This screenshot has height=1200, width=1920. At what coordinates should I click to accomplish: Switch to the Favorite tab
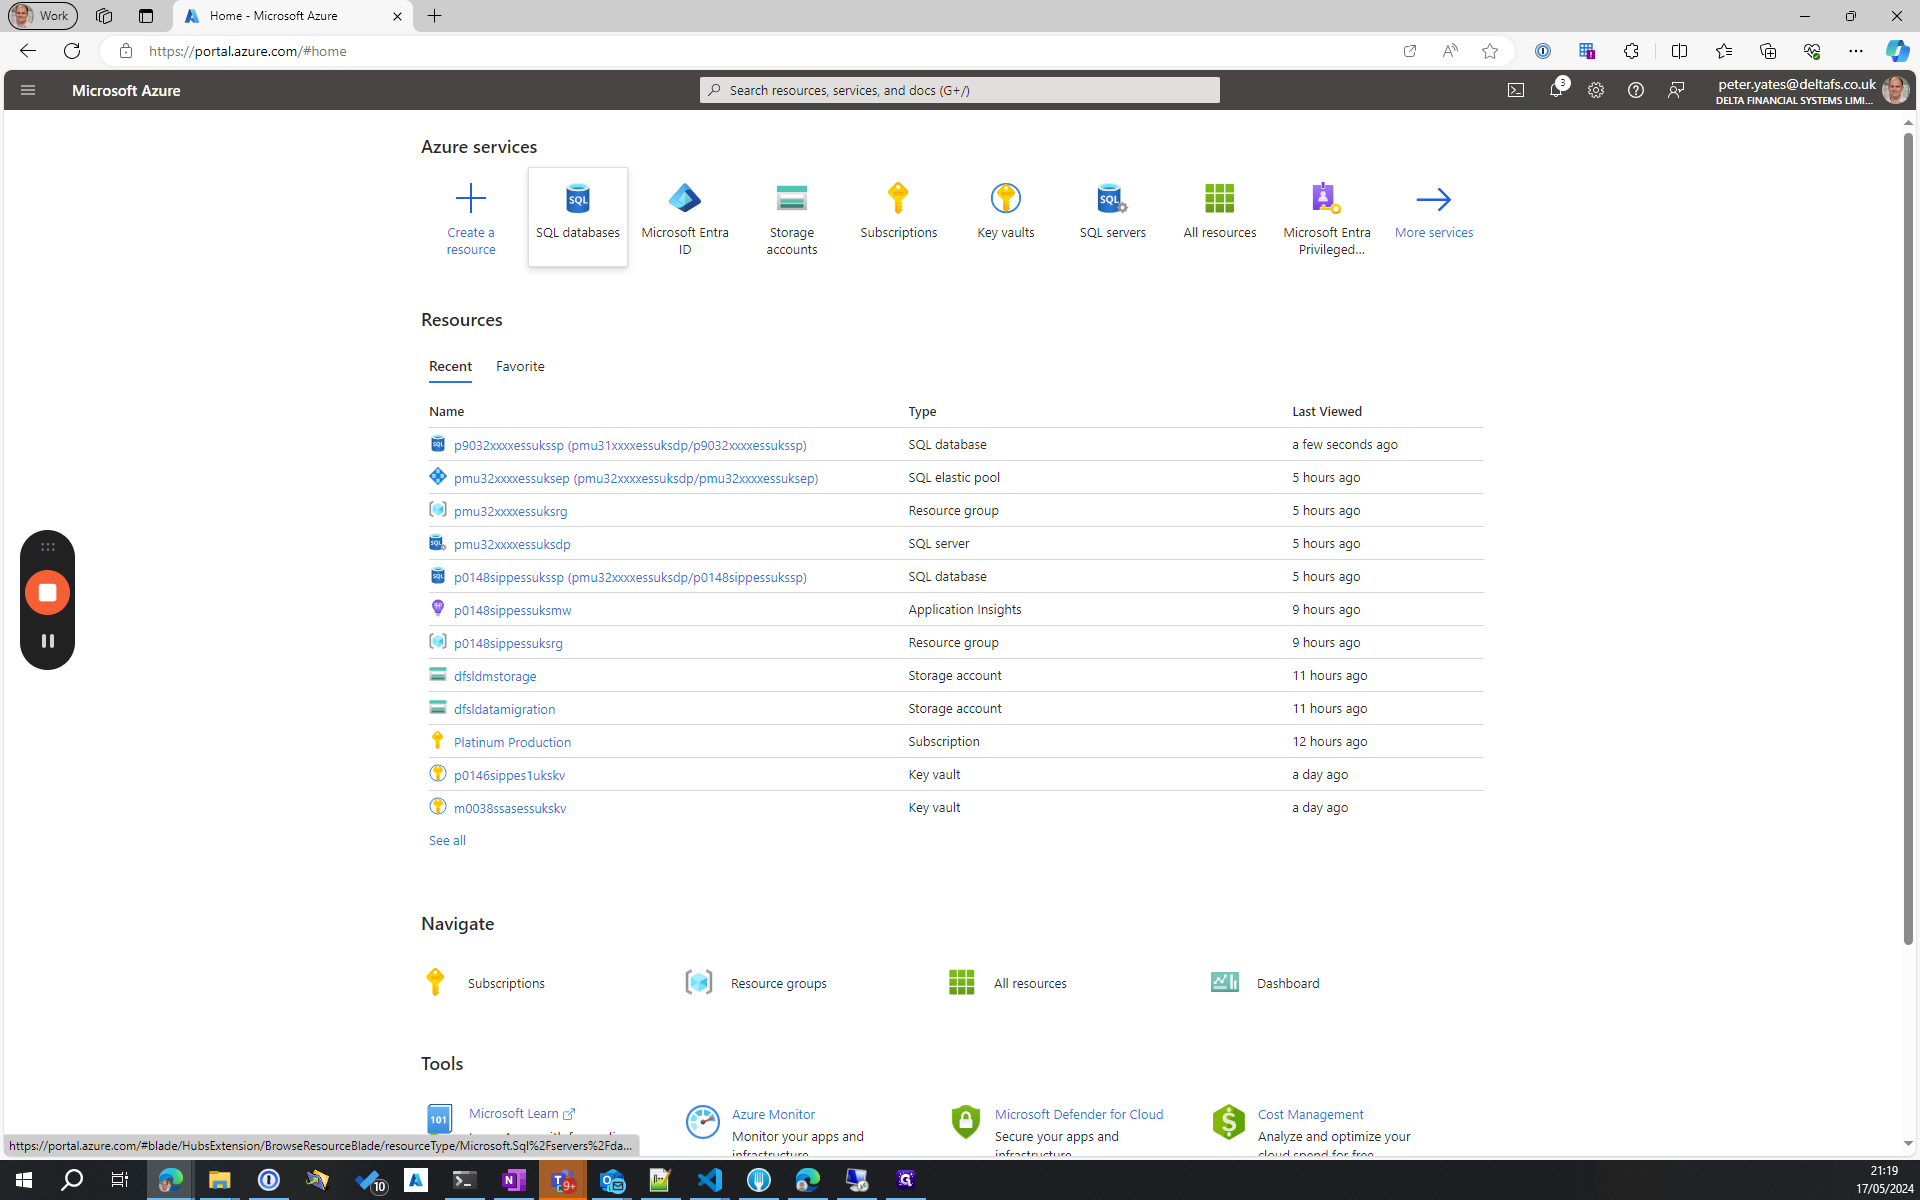pyautogui.click(x=520, y=367)
